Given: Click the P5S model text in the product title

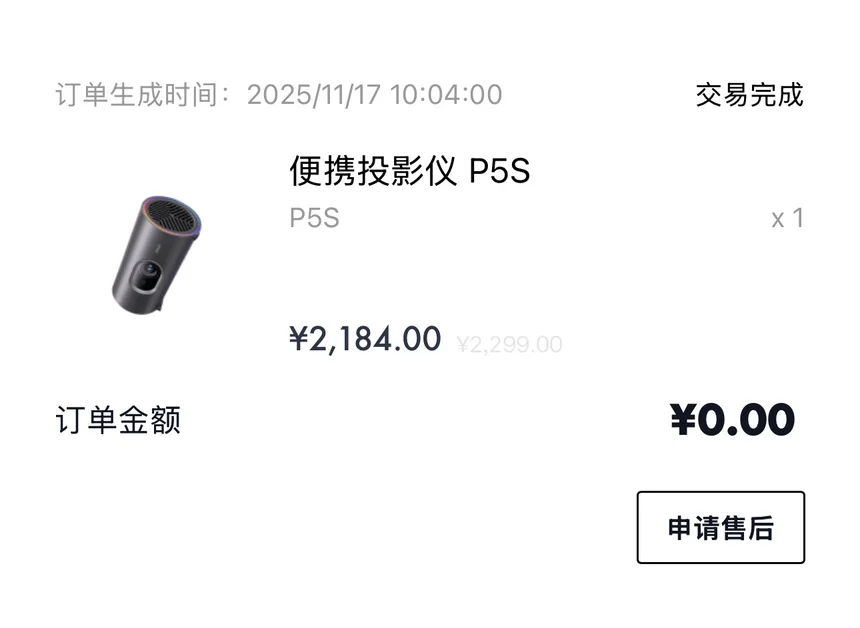Looking at the screenshot, I should tap(499, 171).
